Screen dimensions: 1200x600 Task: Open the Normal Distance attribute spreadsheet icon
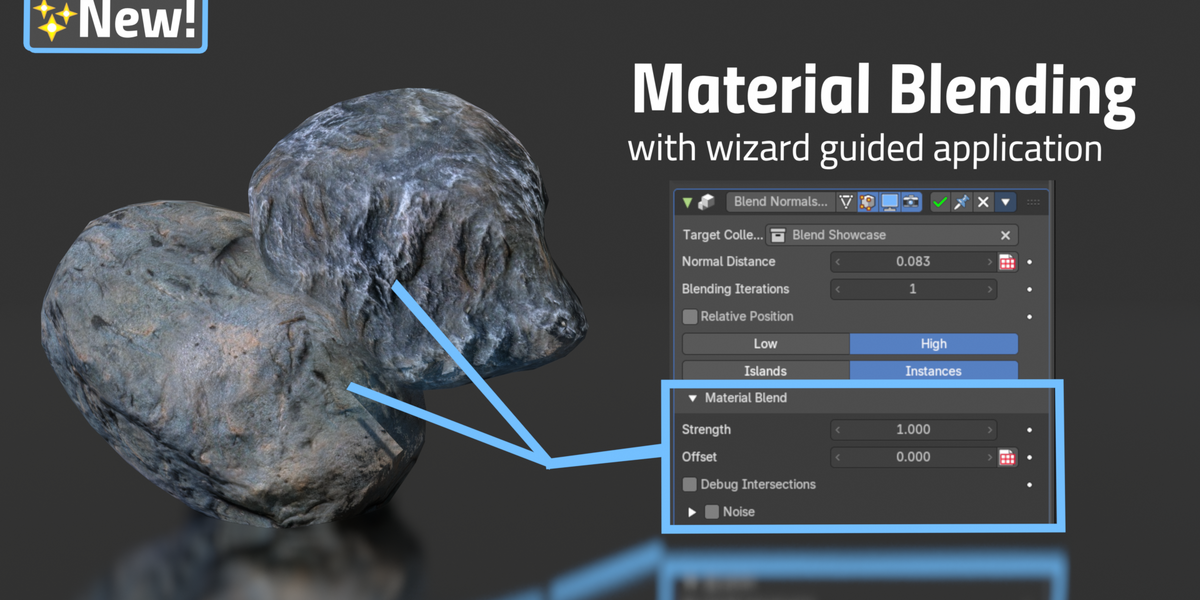pyautogui.click(x=1007, y=262)
